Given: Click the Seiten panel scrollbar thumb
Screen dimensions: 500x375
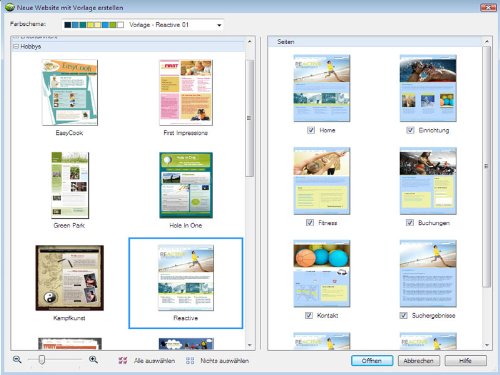Looking at the screenshot, I should 487,166.
